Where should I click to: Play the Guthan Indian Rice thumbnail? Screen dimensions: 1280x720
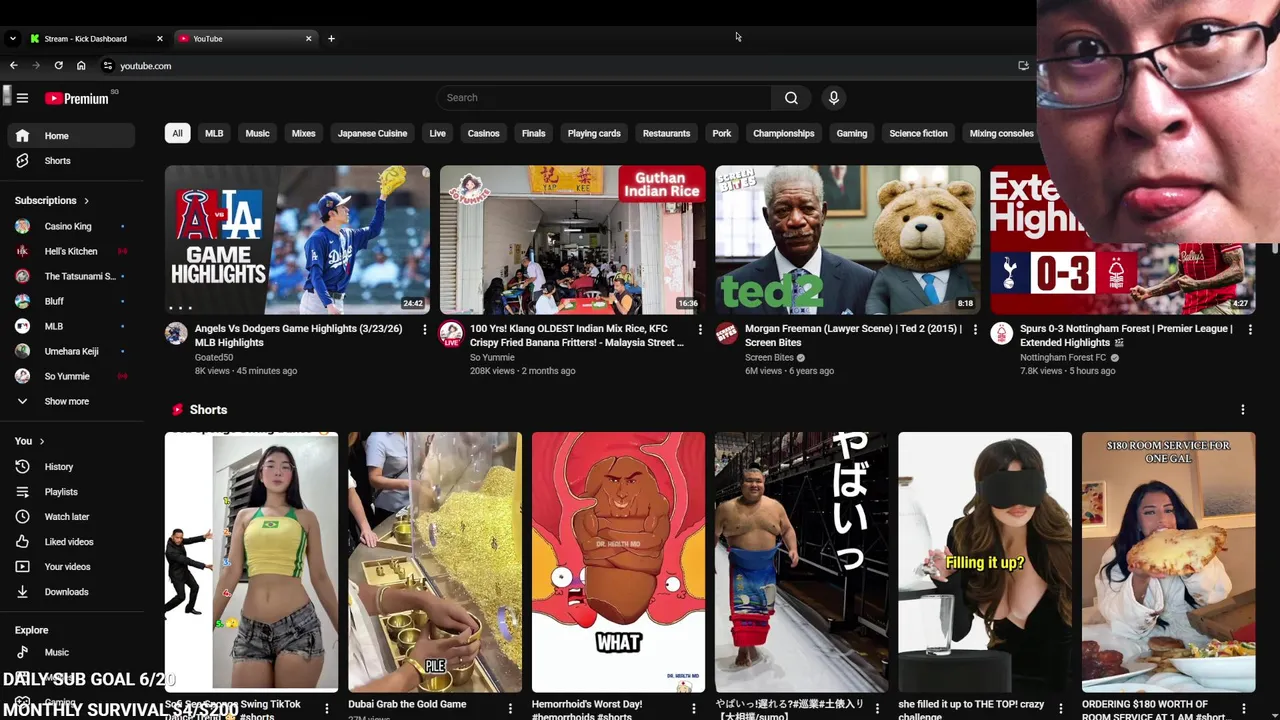(x=572, y=240)
